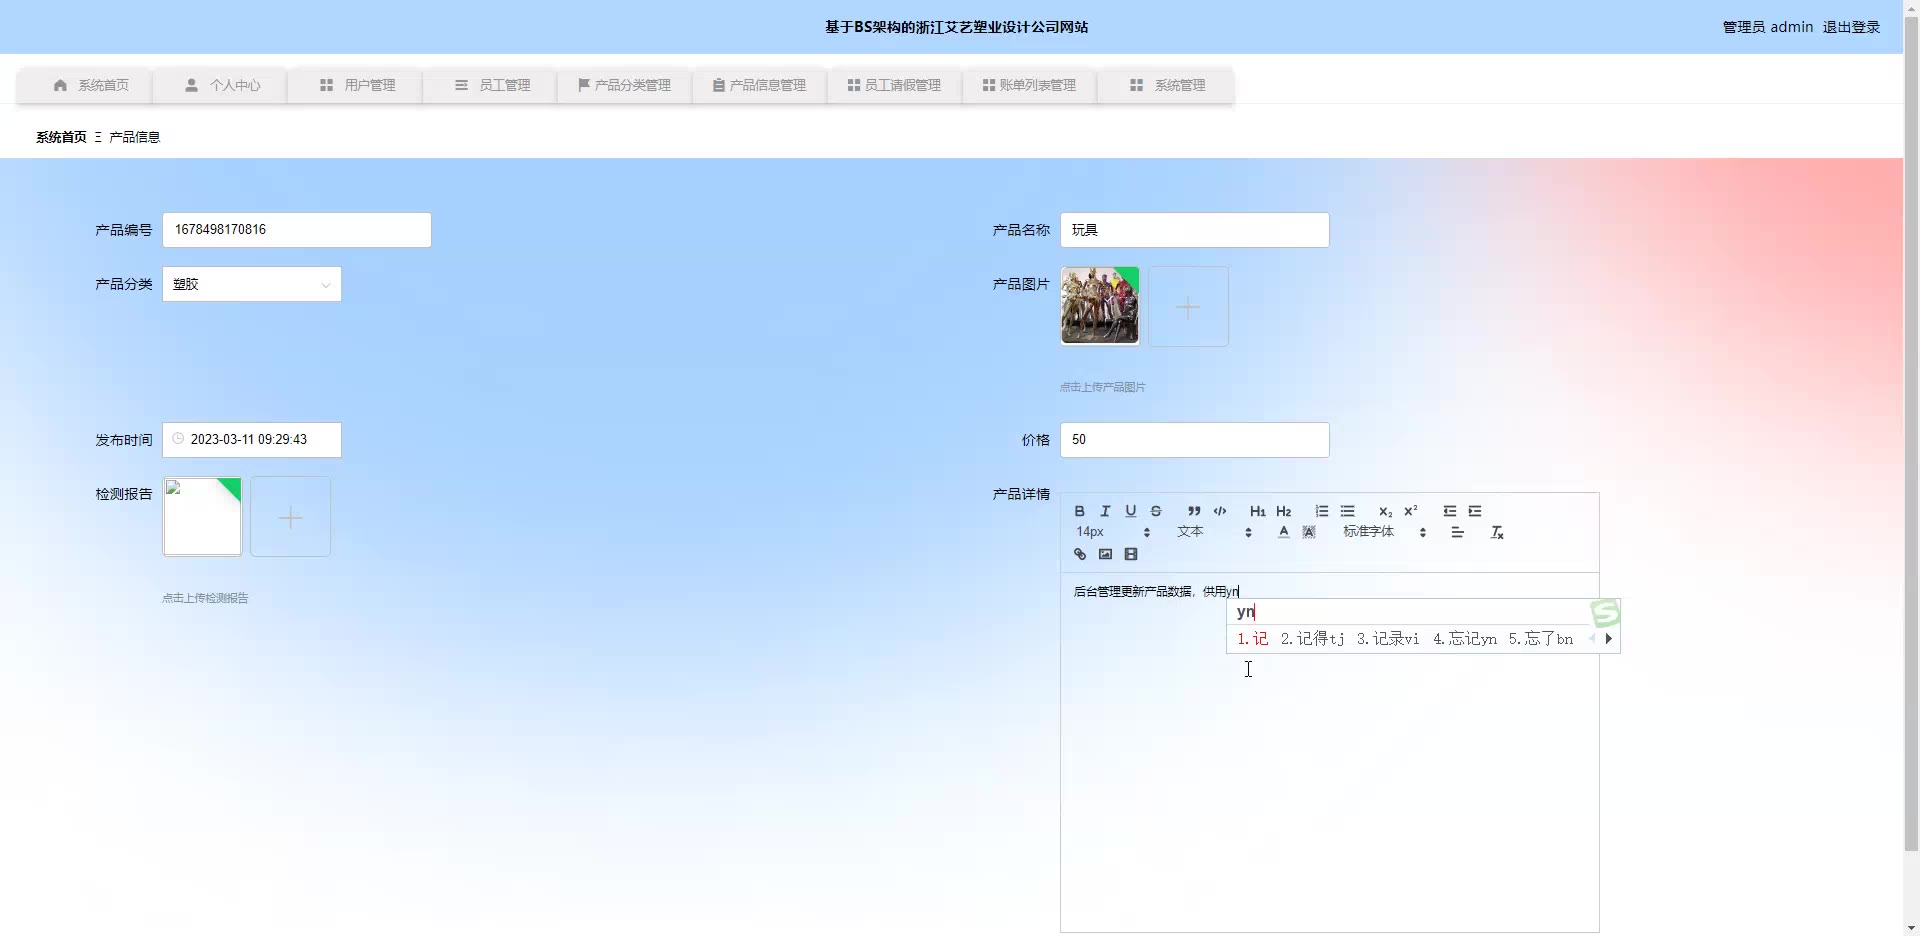This screenshot has height=936, width=1920.
Task: Clear text formatting in the editor
Action: click(1497, 532)
